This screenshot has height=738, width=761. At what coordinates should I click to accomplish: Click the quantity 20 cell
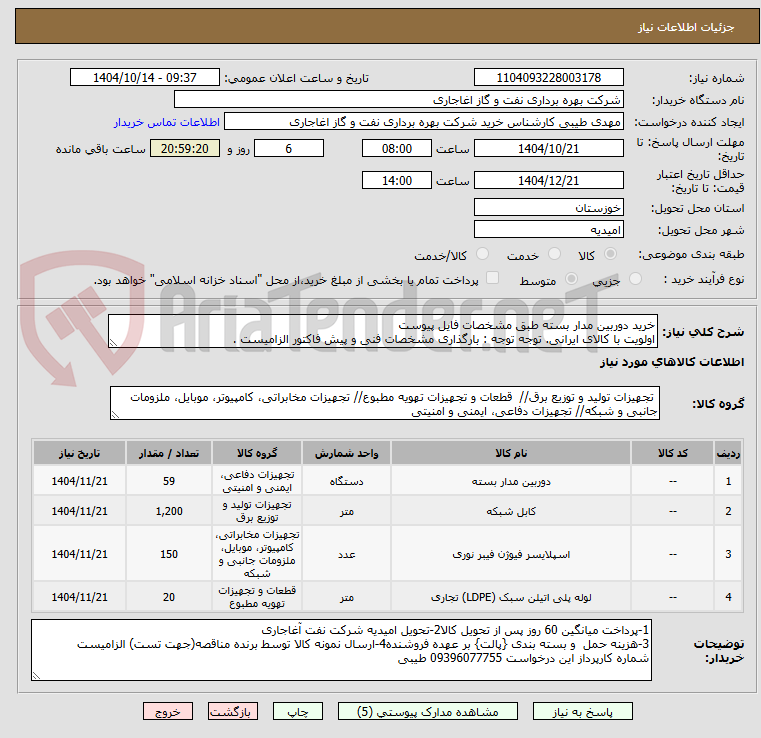(x=168, y=597)
